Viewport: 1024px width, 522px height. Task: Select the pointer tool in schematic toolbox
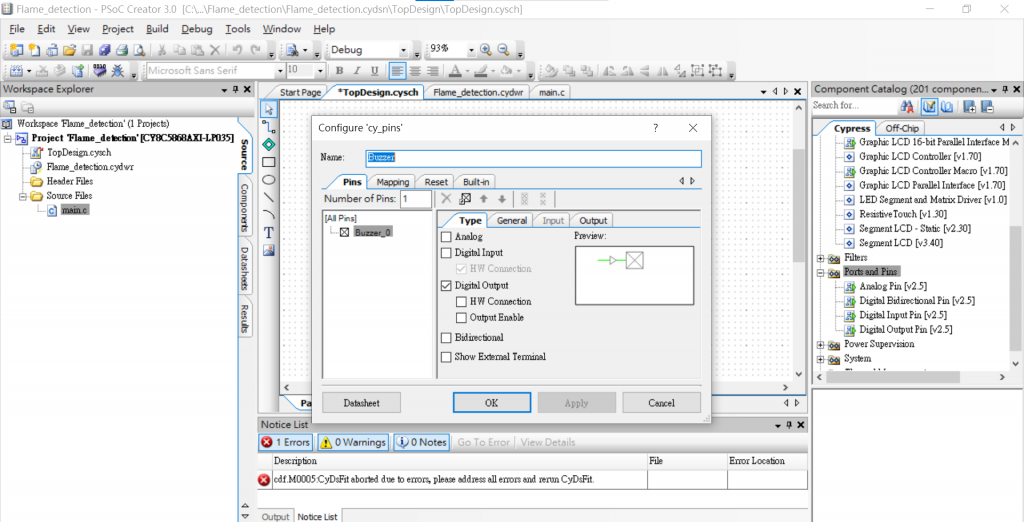tap(268, 109)
